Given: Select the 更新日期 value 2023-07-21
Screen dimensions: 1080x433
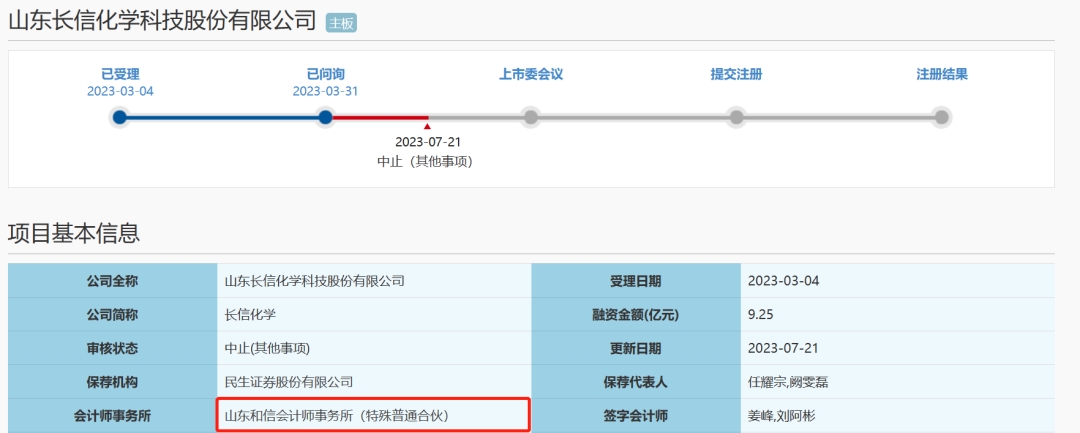Looking at the screenshot, I should (783, 348).
